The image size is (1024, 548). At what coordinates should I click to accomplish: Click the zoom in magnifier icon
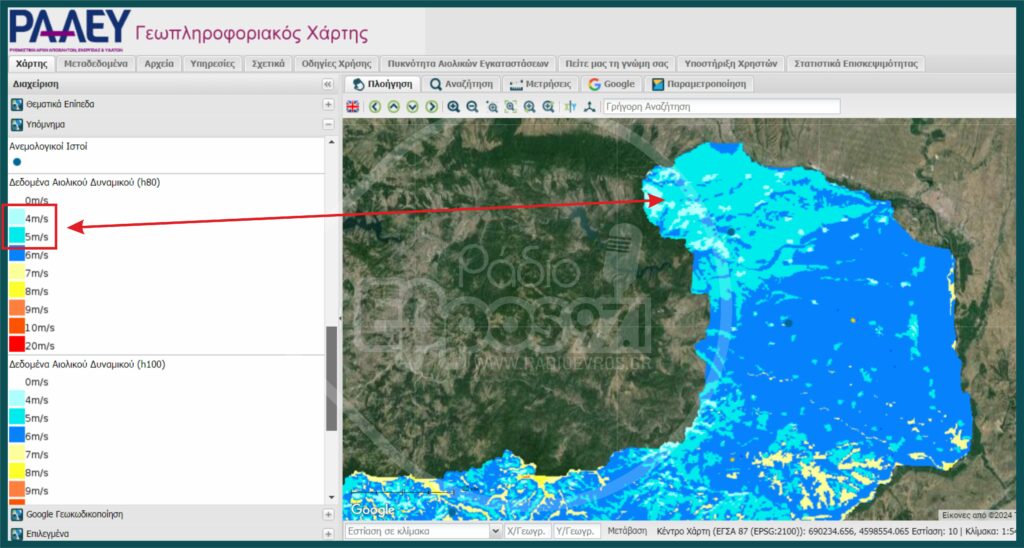coord(453,106)
